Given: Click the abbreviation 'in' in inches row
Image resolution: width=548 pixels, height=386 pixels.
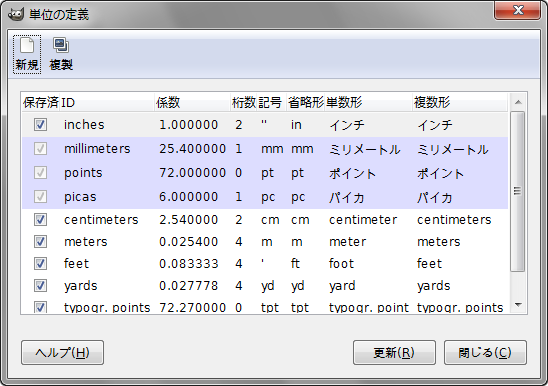Looking at the screenshot, I should (x=296, y=124).
